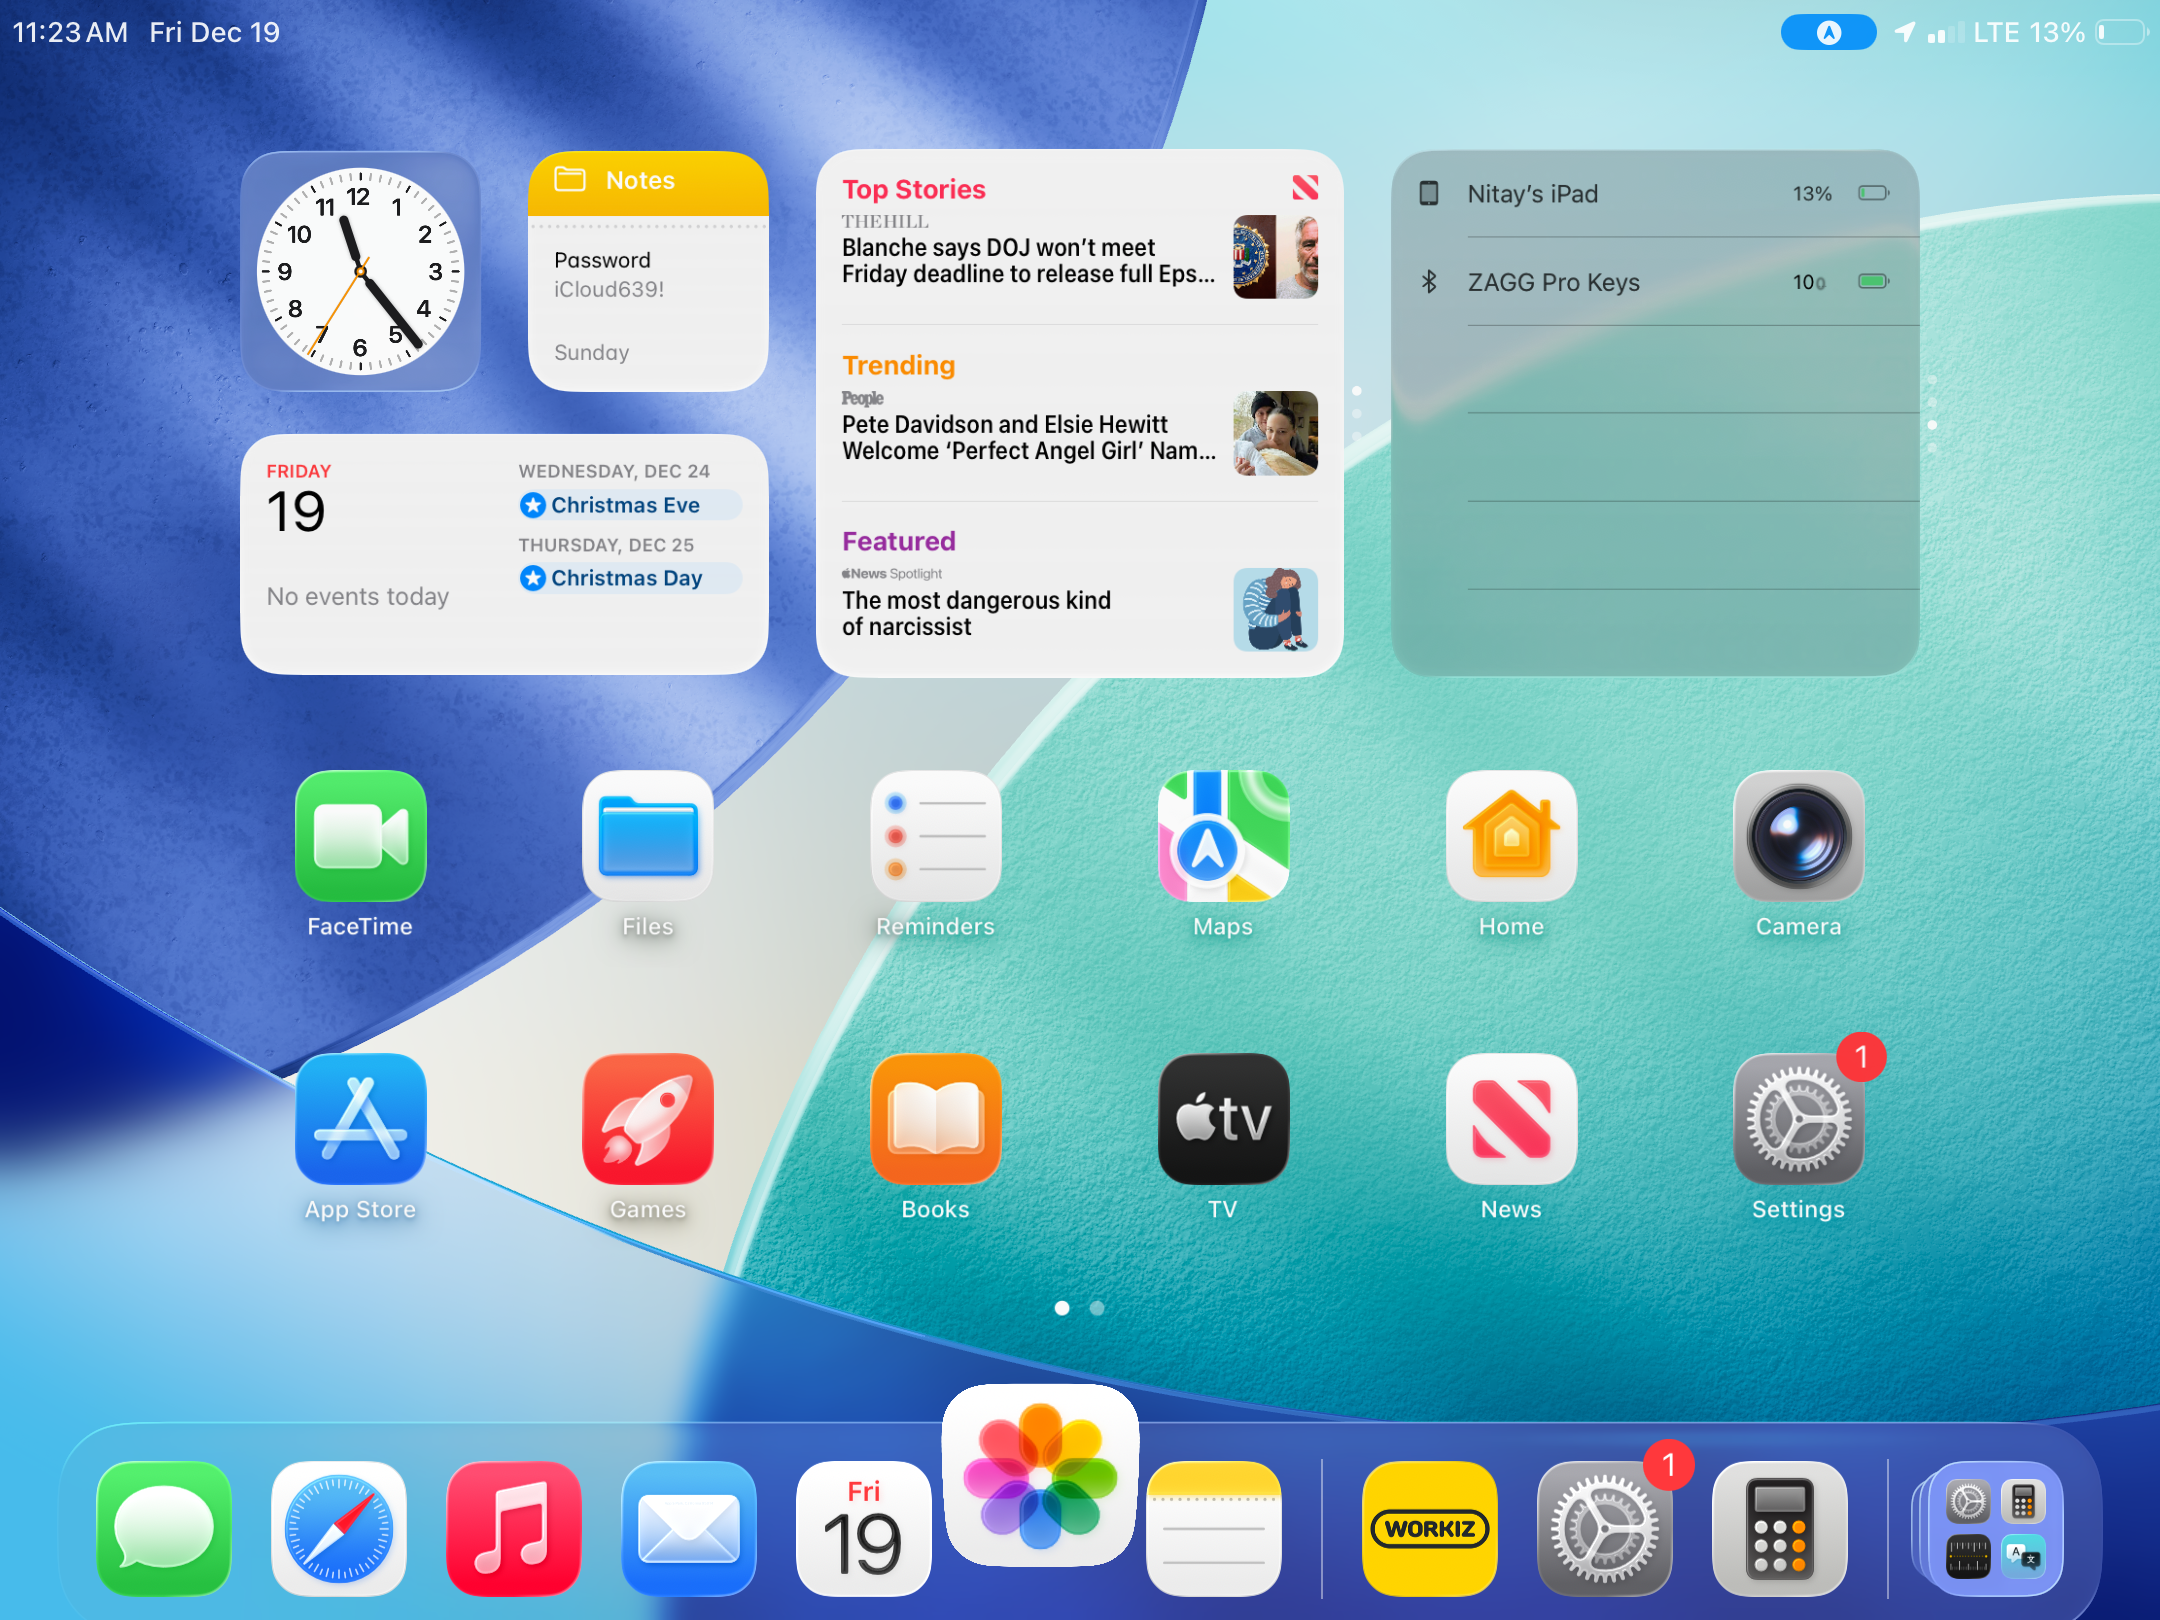
Task: Open Workiz from the dock
Action: 1429,1527
